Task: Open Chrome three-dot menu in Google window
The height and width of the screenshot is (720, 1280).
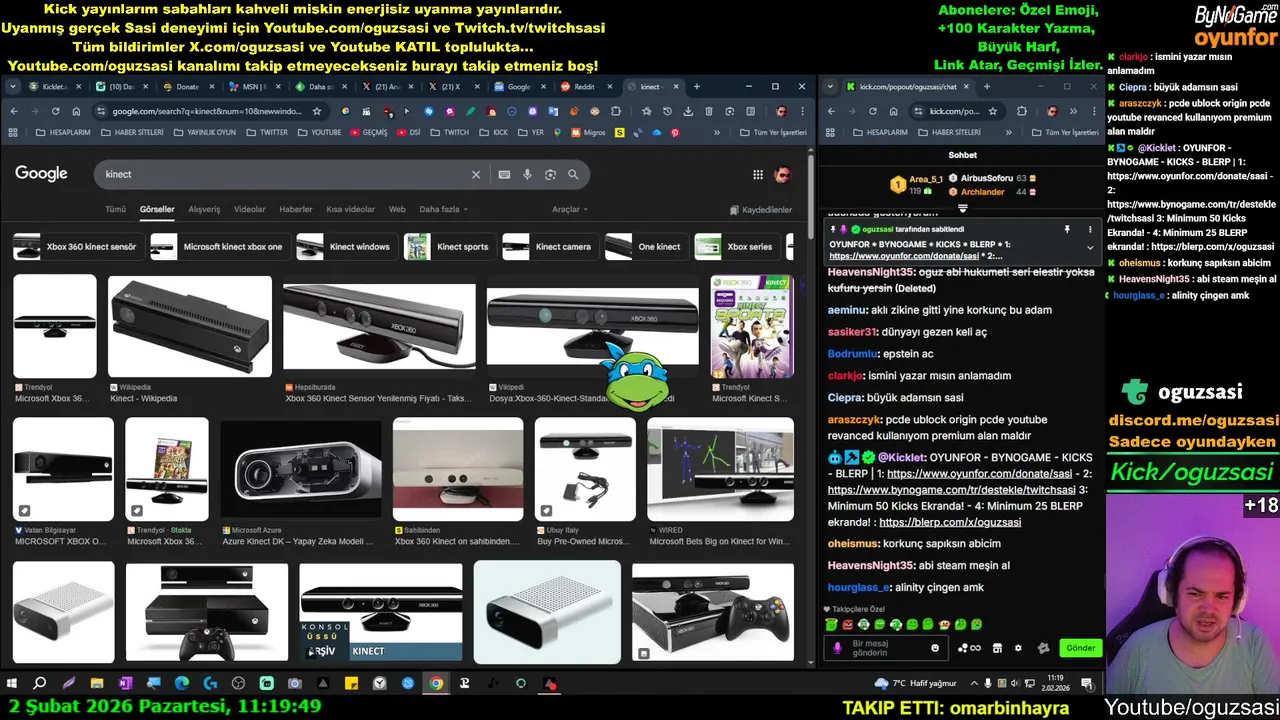Action: [x=802, y=111]
